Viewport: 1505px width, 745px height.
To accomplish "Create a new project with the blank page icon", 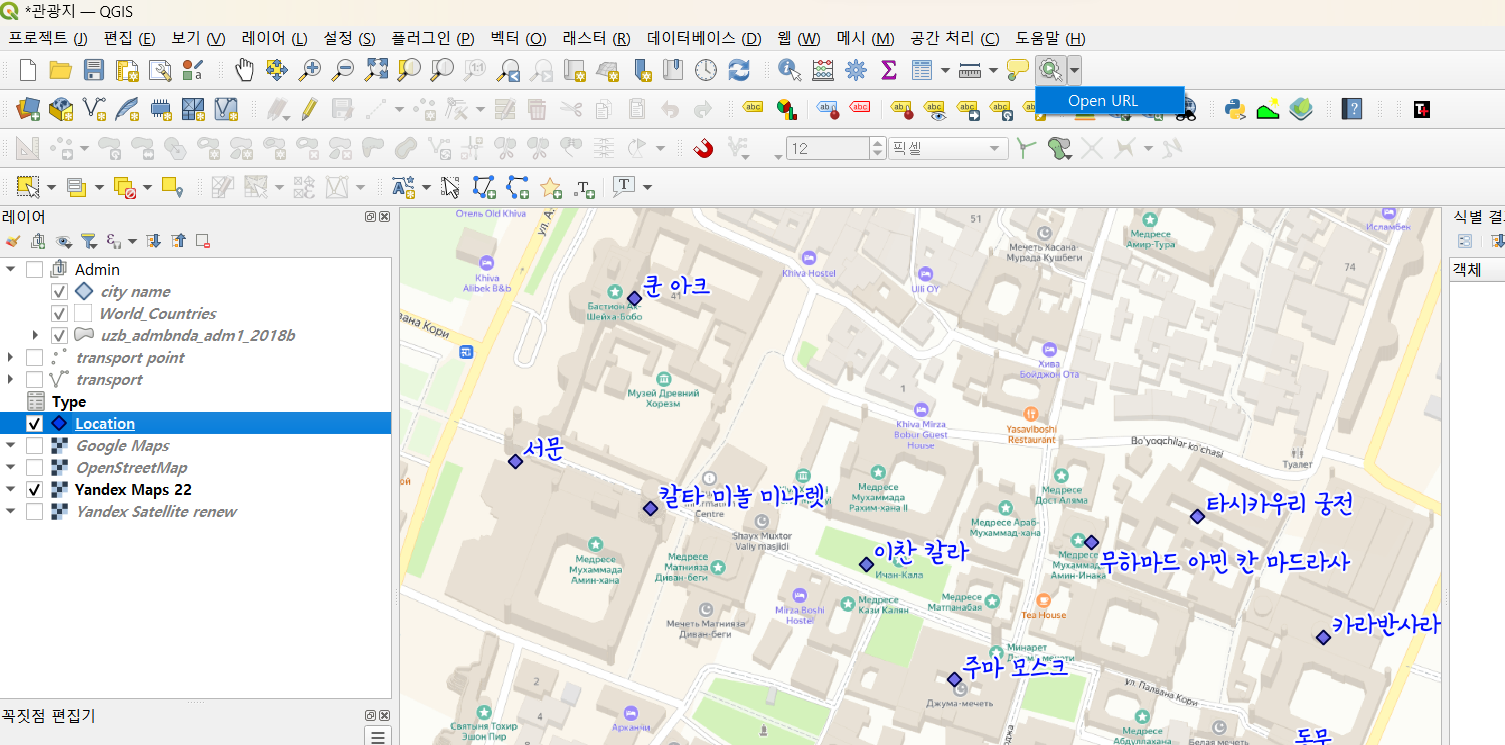I will [28, 70].
